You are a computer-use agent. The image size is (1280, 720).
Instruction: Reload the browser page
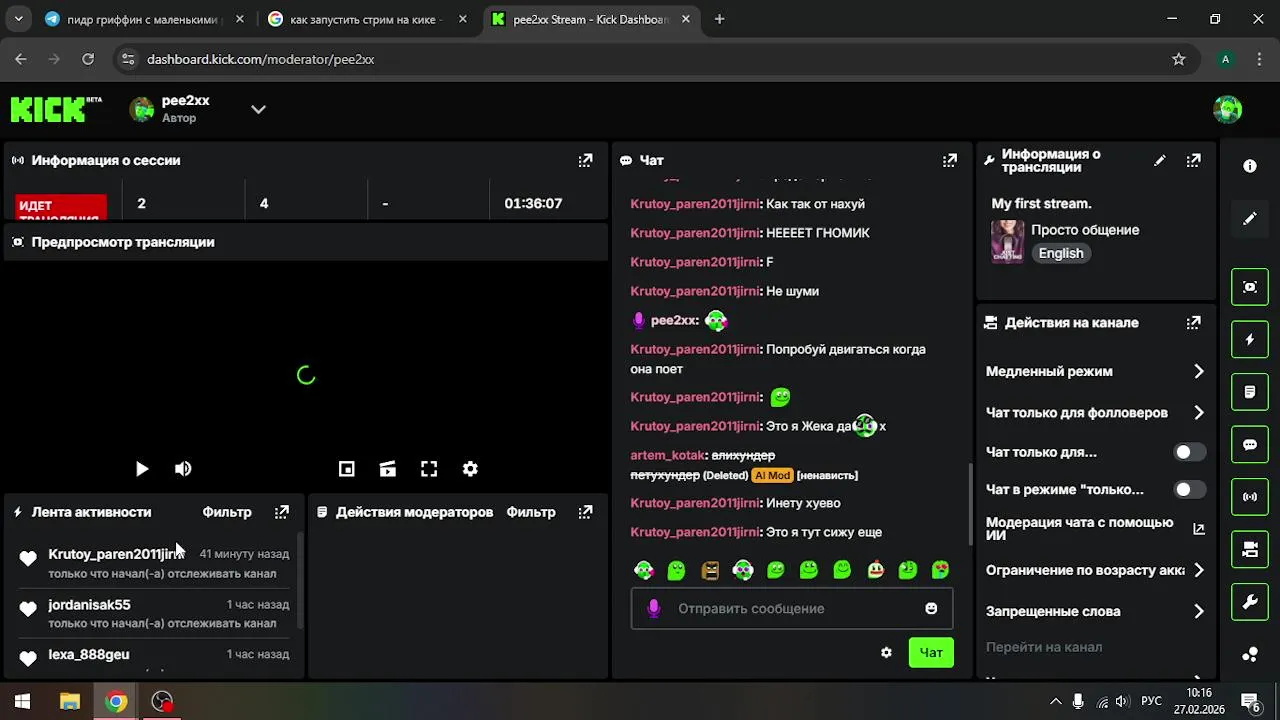[88, 59]
